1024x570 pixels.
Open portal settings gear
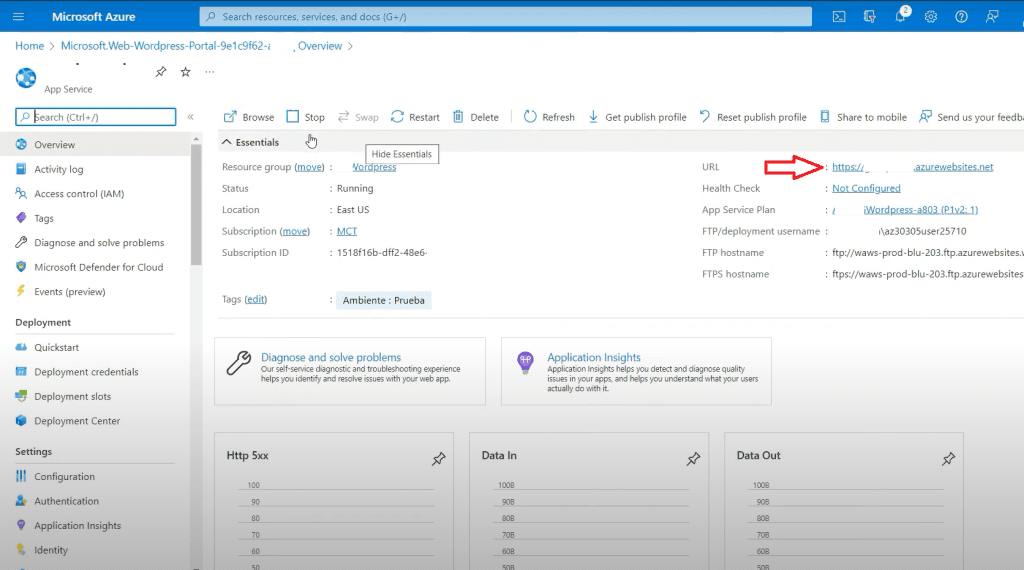[931, 16]
